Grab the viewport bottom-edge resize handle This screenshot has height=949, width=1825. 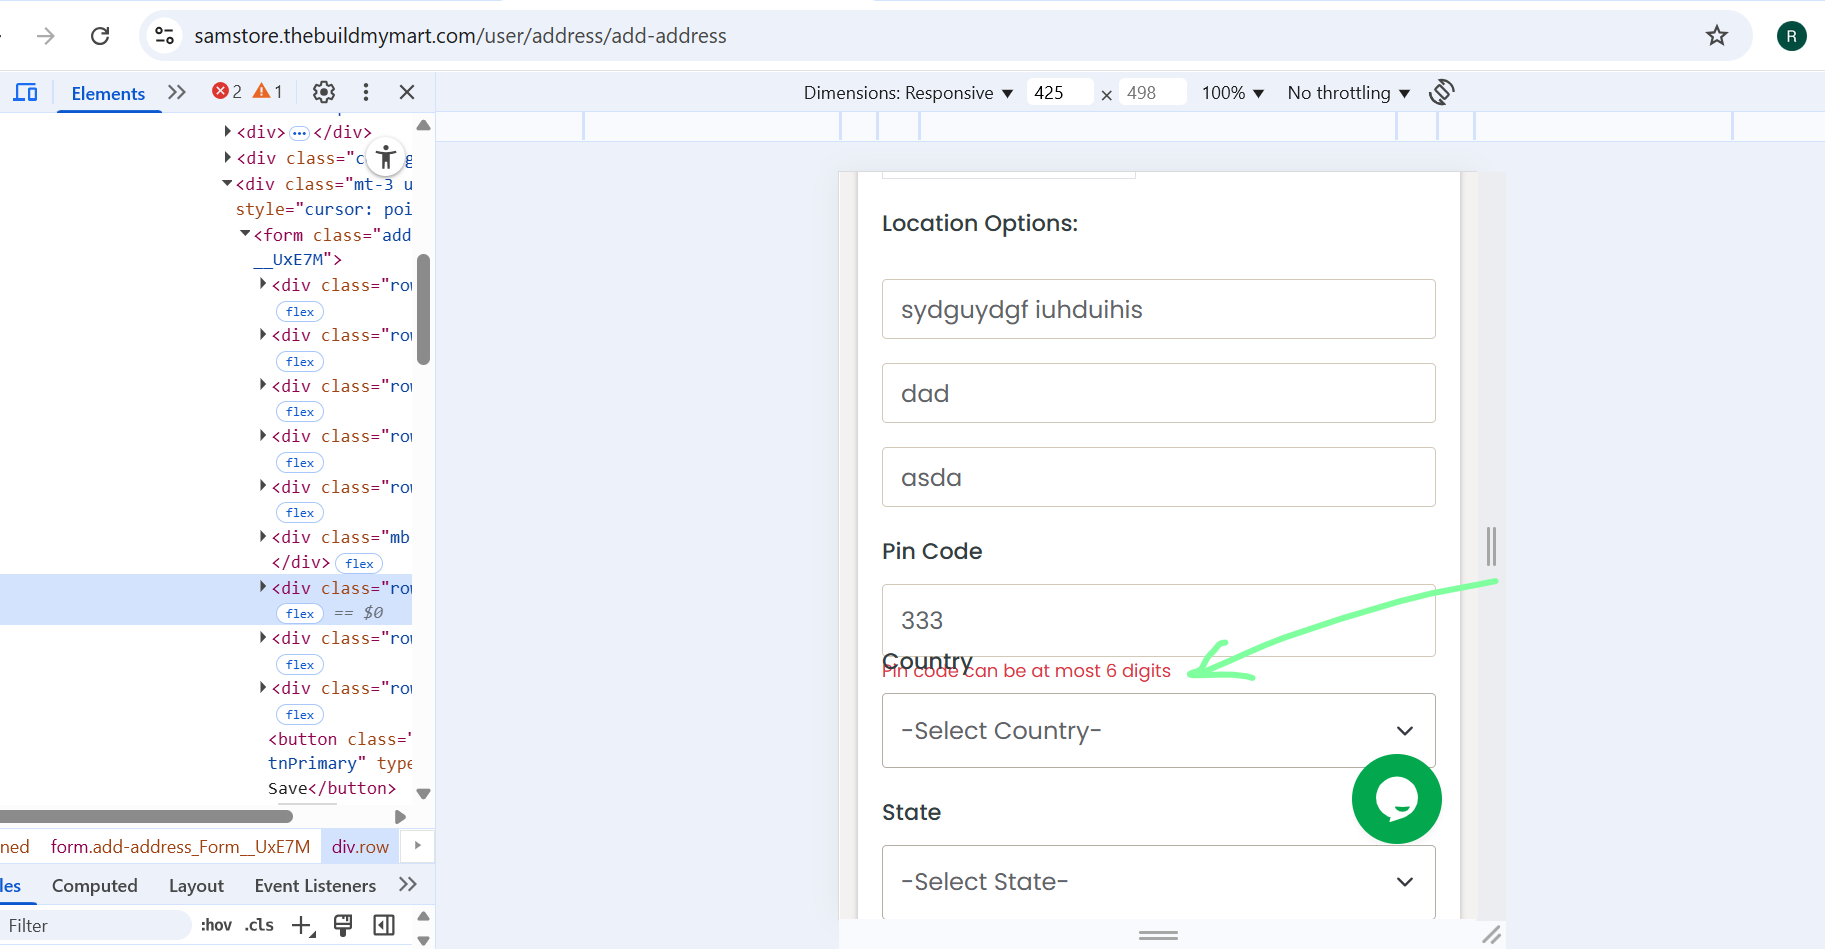(1158, 935)
